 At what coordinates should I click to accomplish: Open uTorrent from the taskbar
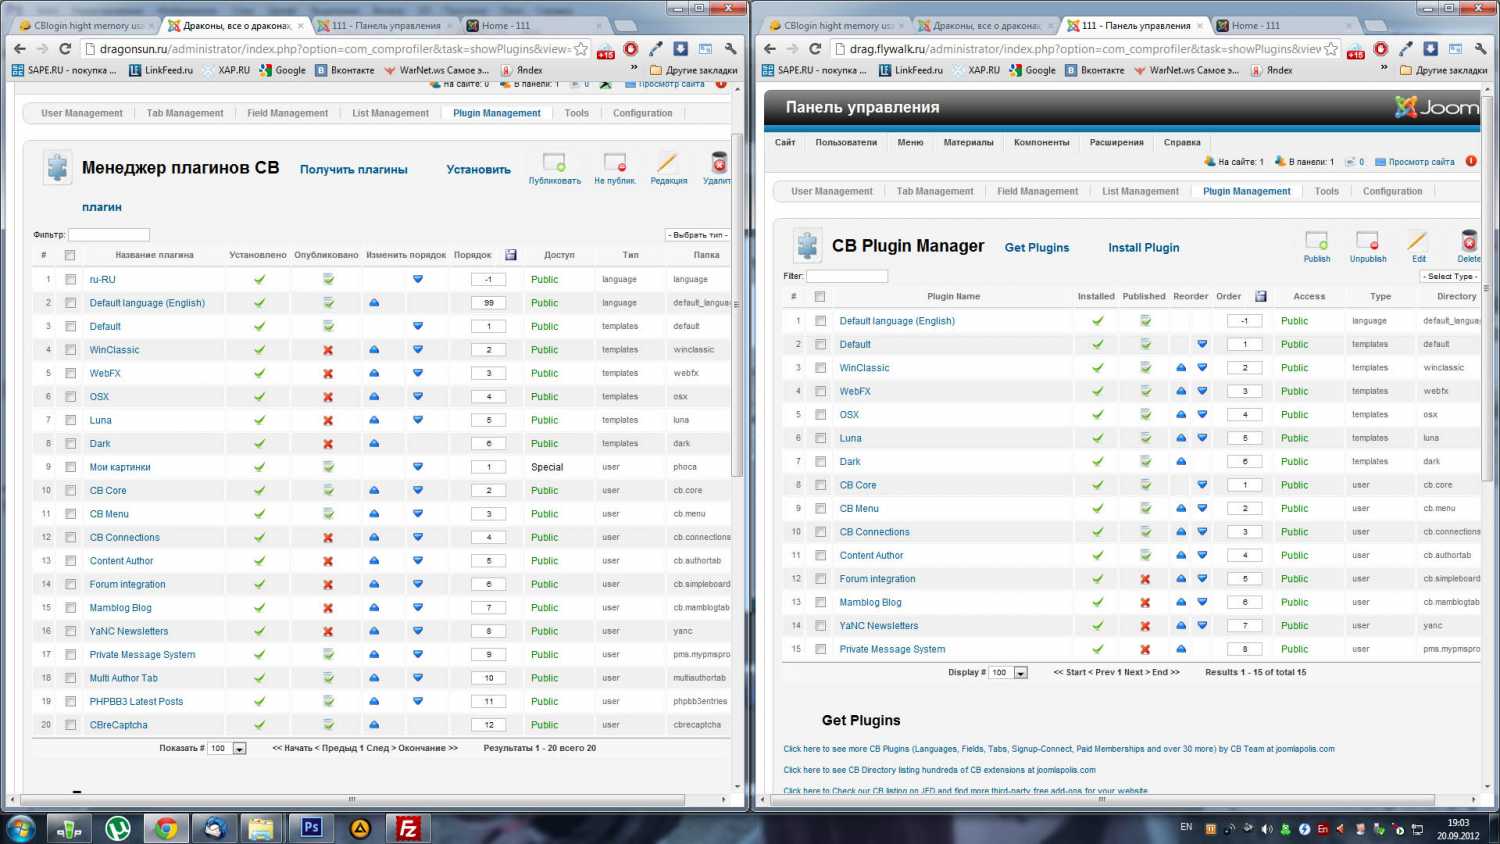click(x=118, y=828)
